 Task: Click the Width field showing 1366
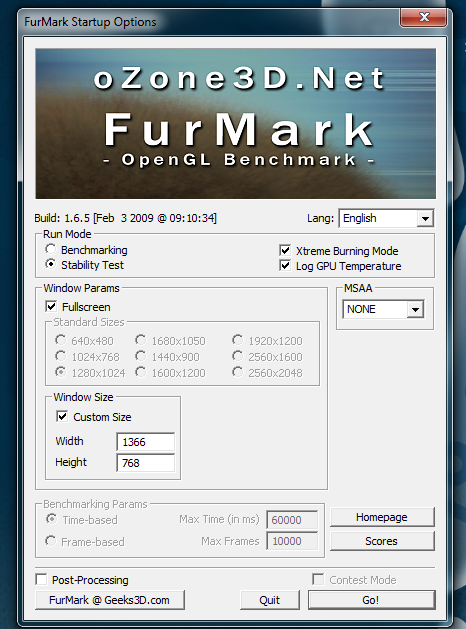[x=146, y=442]
